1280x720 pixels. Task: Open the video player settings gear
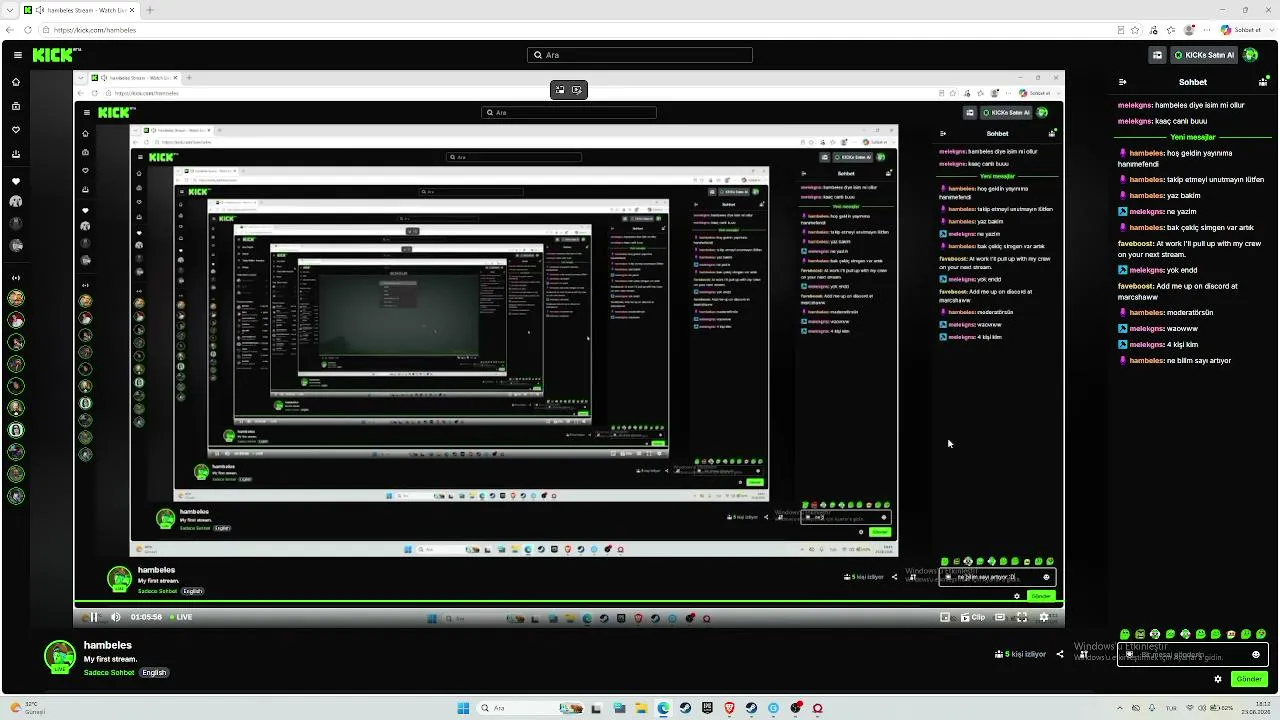tap(1044, 617)
